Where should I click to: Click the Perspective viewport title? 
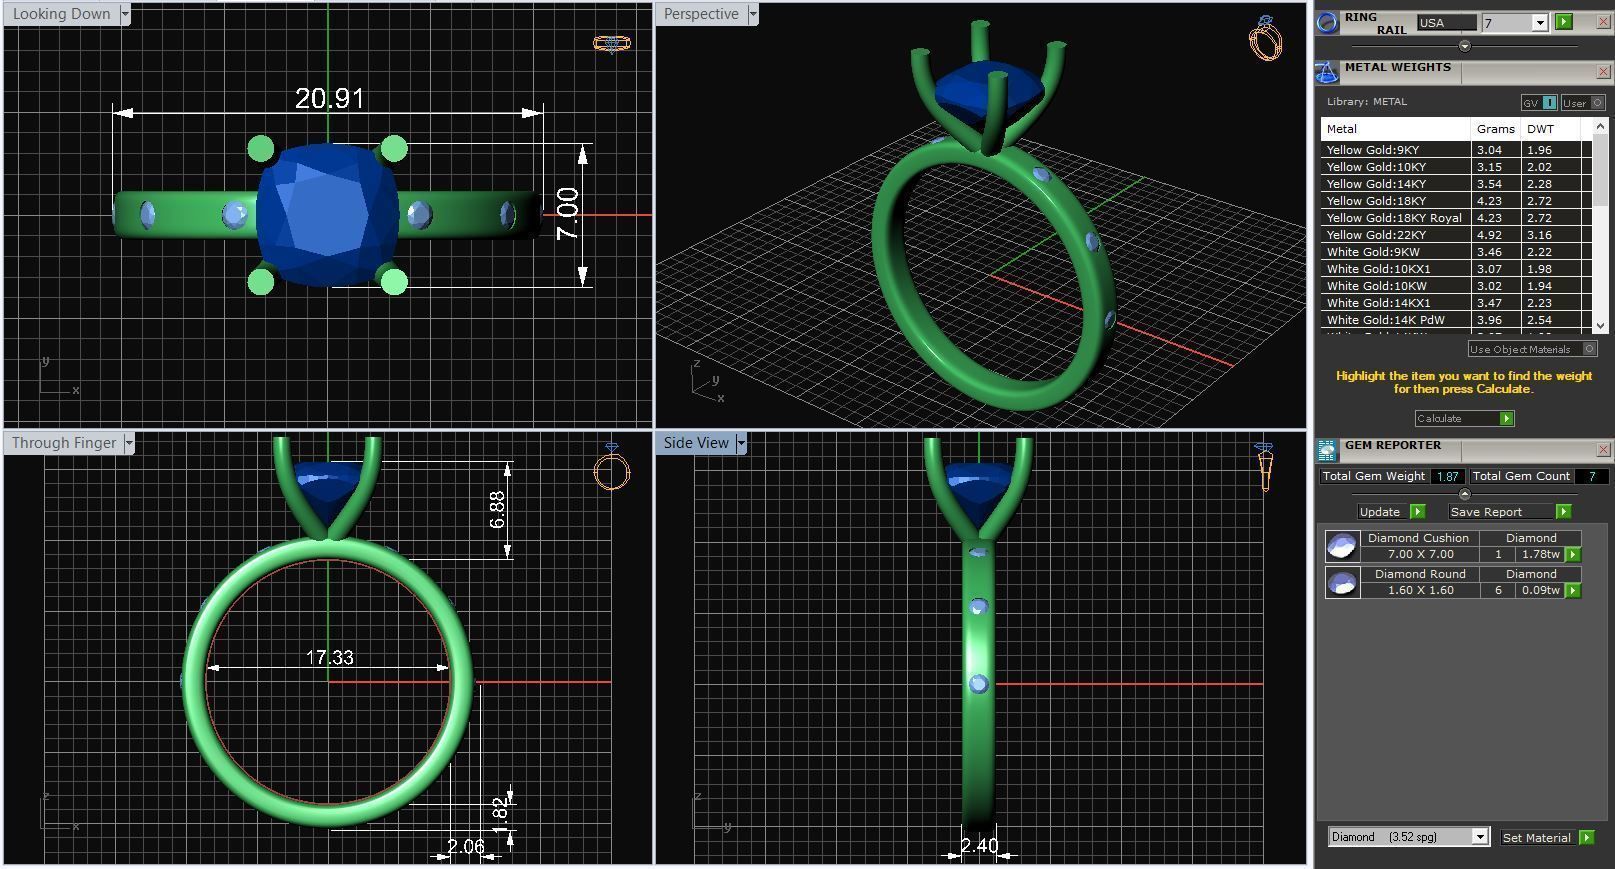tap(701, 14)
